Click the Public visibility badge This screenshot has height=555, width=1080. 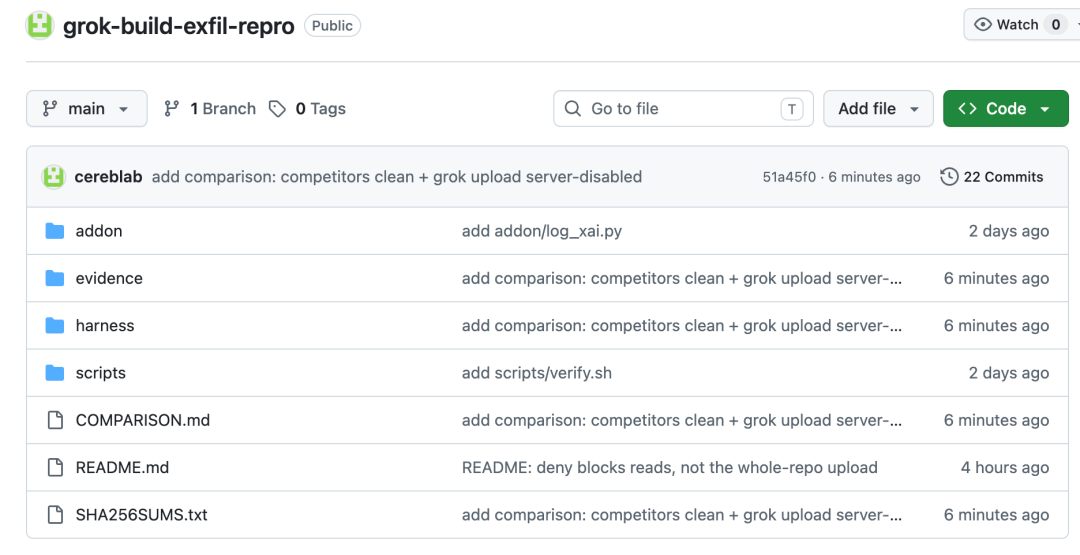[x=332, y=25]
